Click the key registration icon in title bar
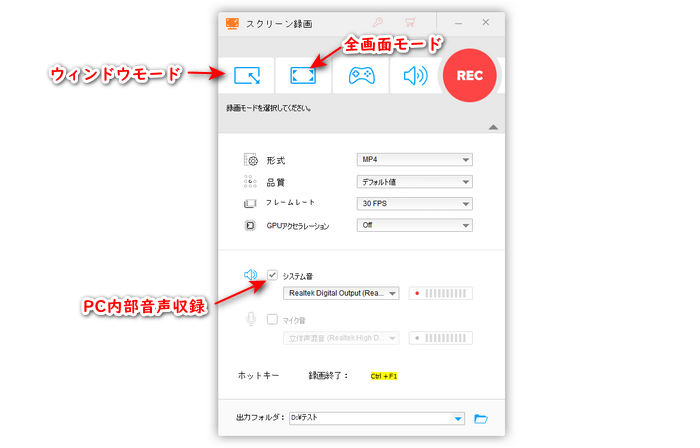This screenshot has width=700, height=448. [x=378, y=22]
